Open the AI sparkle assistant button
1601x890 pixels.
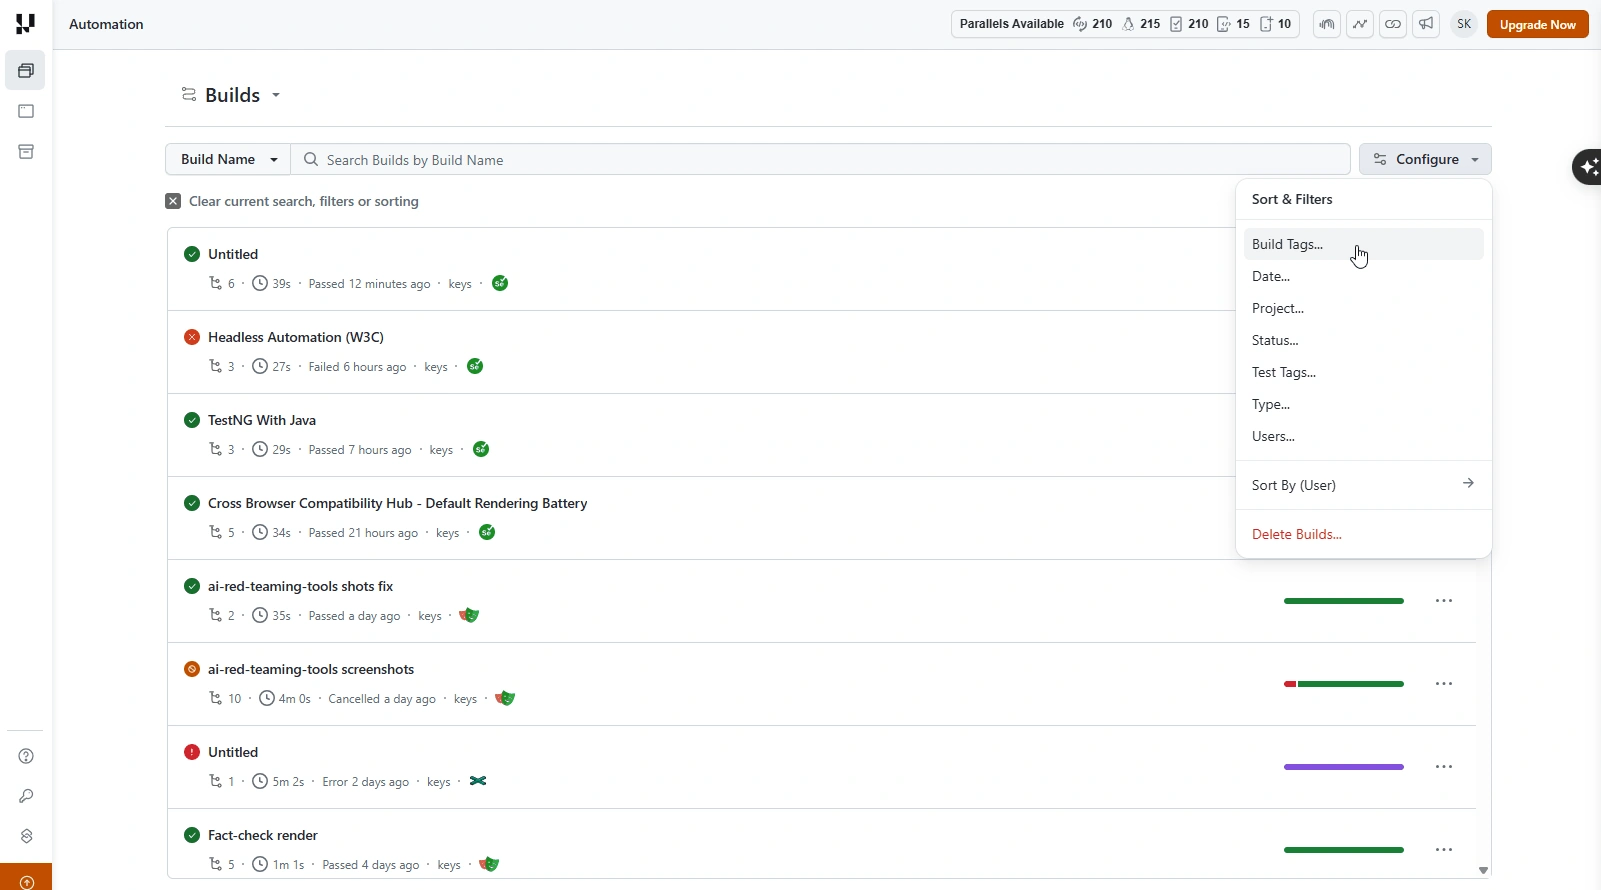tap(1588, 167)
